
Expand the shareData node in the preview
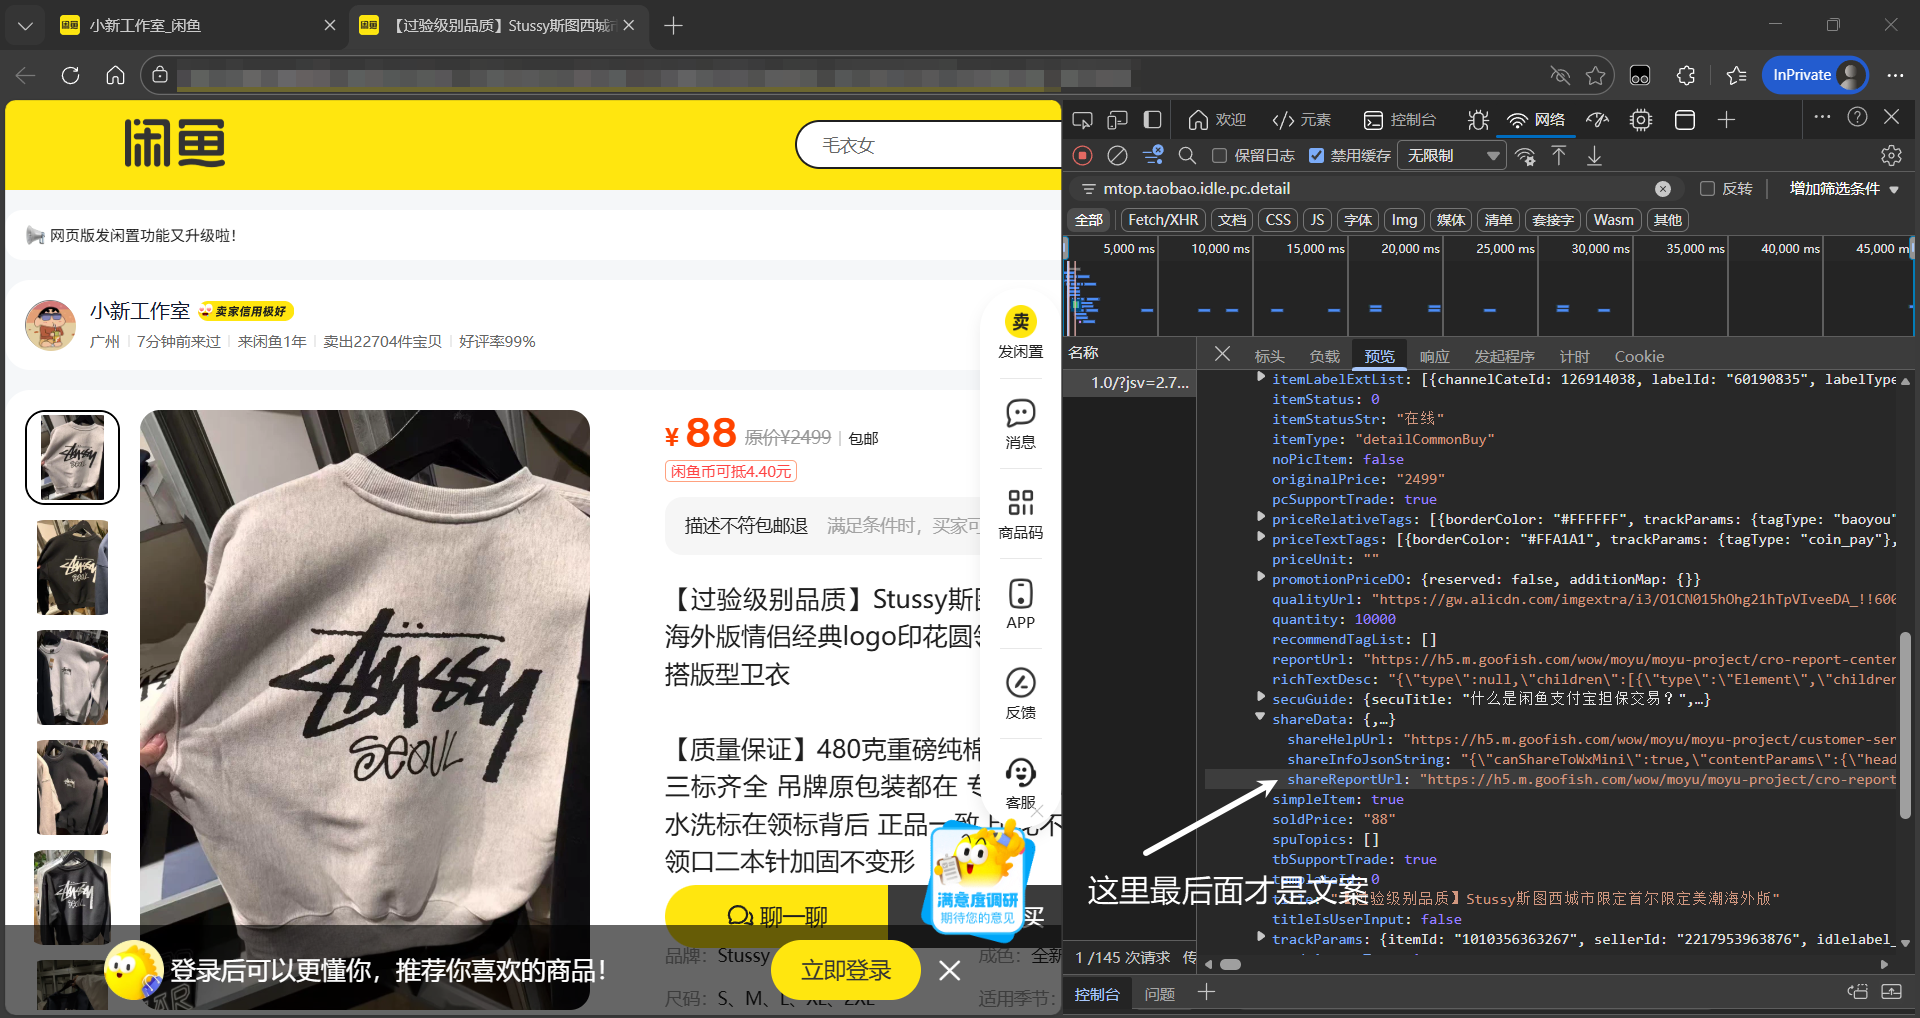tap(1259, 718)
